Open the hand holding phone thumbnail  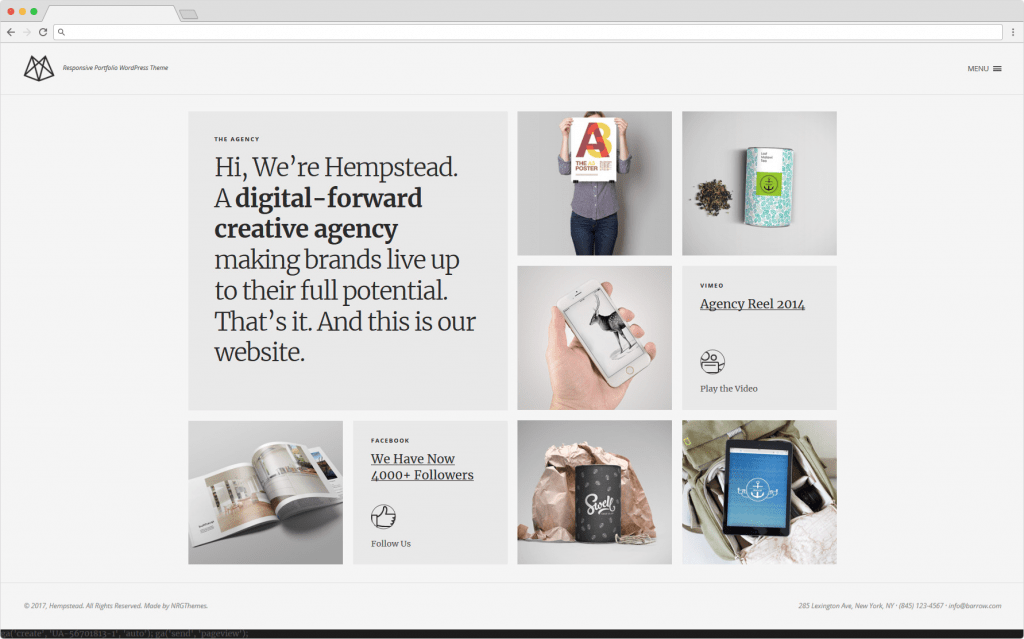[x=594, y=338]
